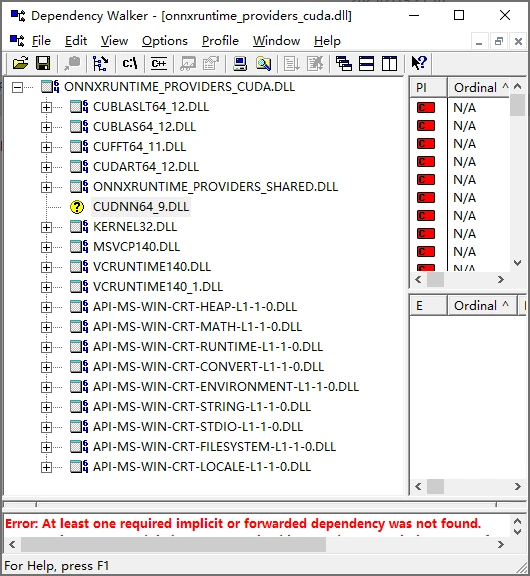Image resolution: width=530 pixels, height=576 pixels.
Task: Expand the ONNXRUNTIME_PROVIDERS_SHARED.DLL node
Action: point(46,187)
